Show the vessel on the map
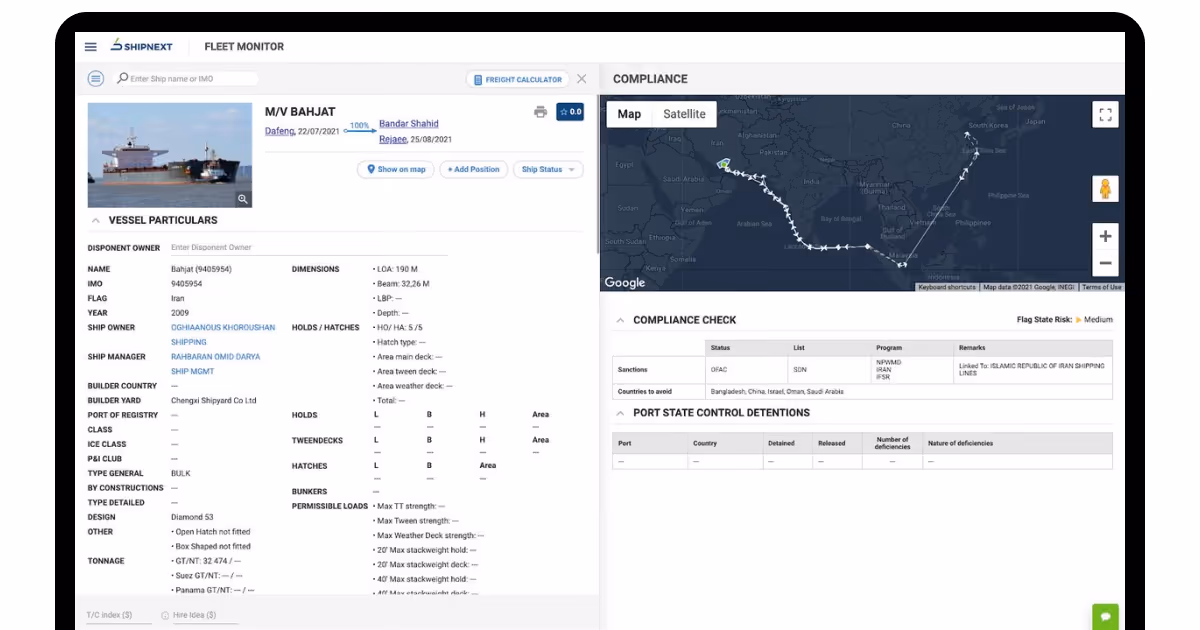Viewport: 1200px width, 630px height. coord(396,170)
